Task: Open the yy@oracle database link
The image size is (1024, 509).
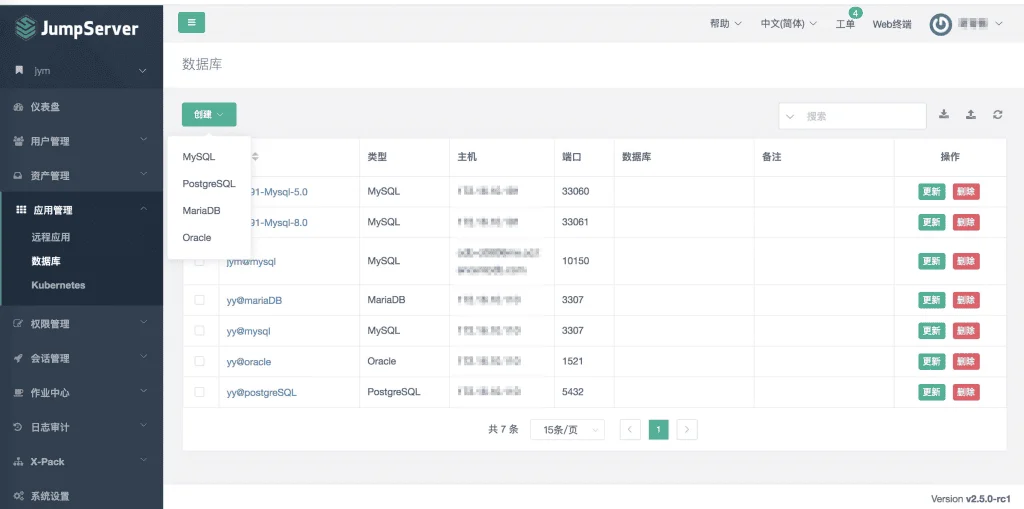Action: tap(248, 361)
